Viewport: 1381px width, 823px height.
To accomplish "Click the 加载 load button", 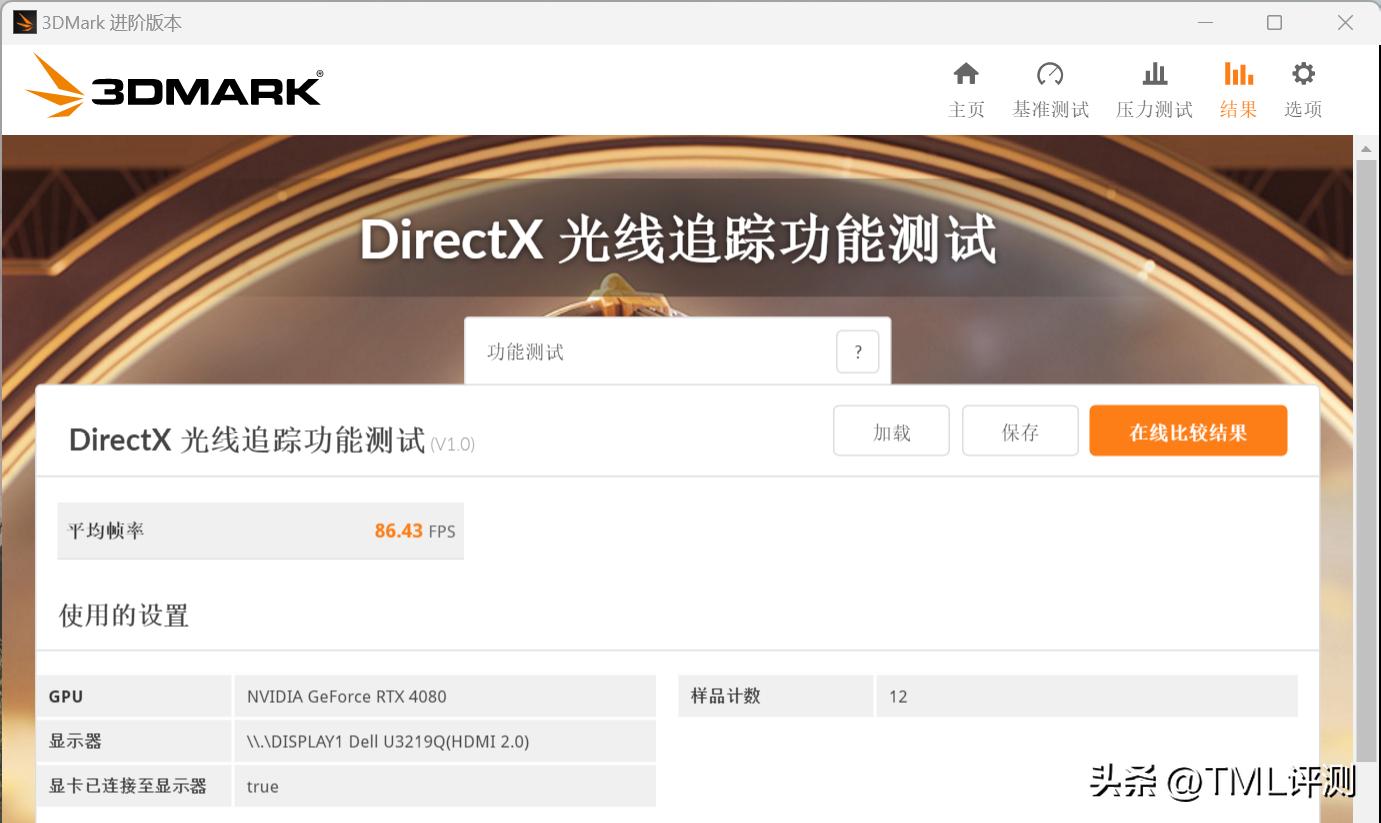I will (891, 431).
